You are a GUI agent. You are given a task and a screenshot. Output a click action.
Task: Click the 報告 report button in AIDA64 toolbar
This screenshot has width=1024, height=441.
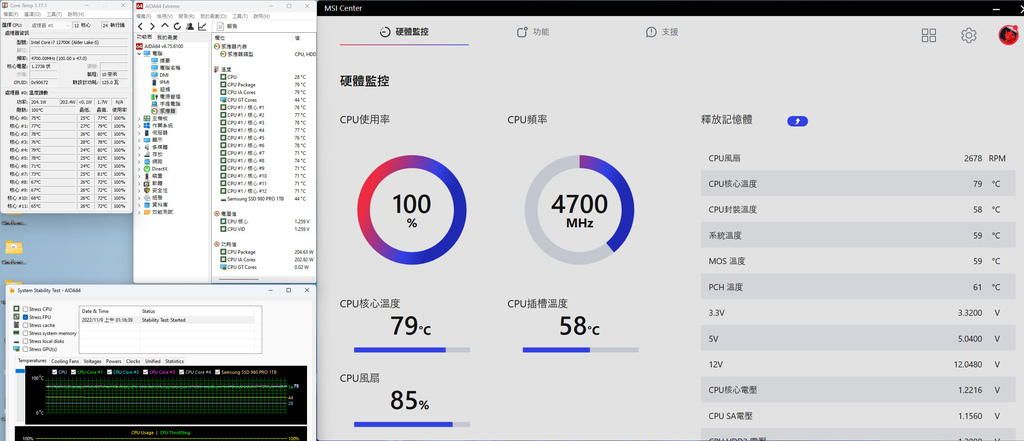coord(227,26)
